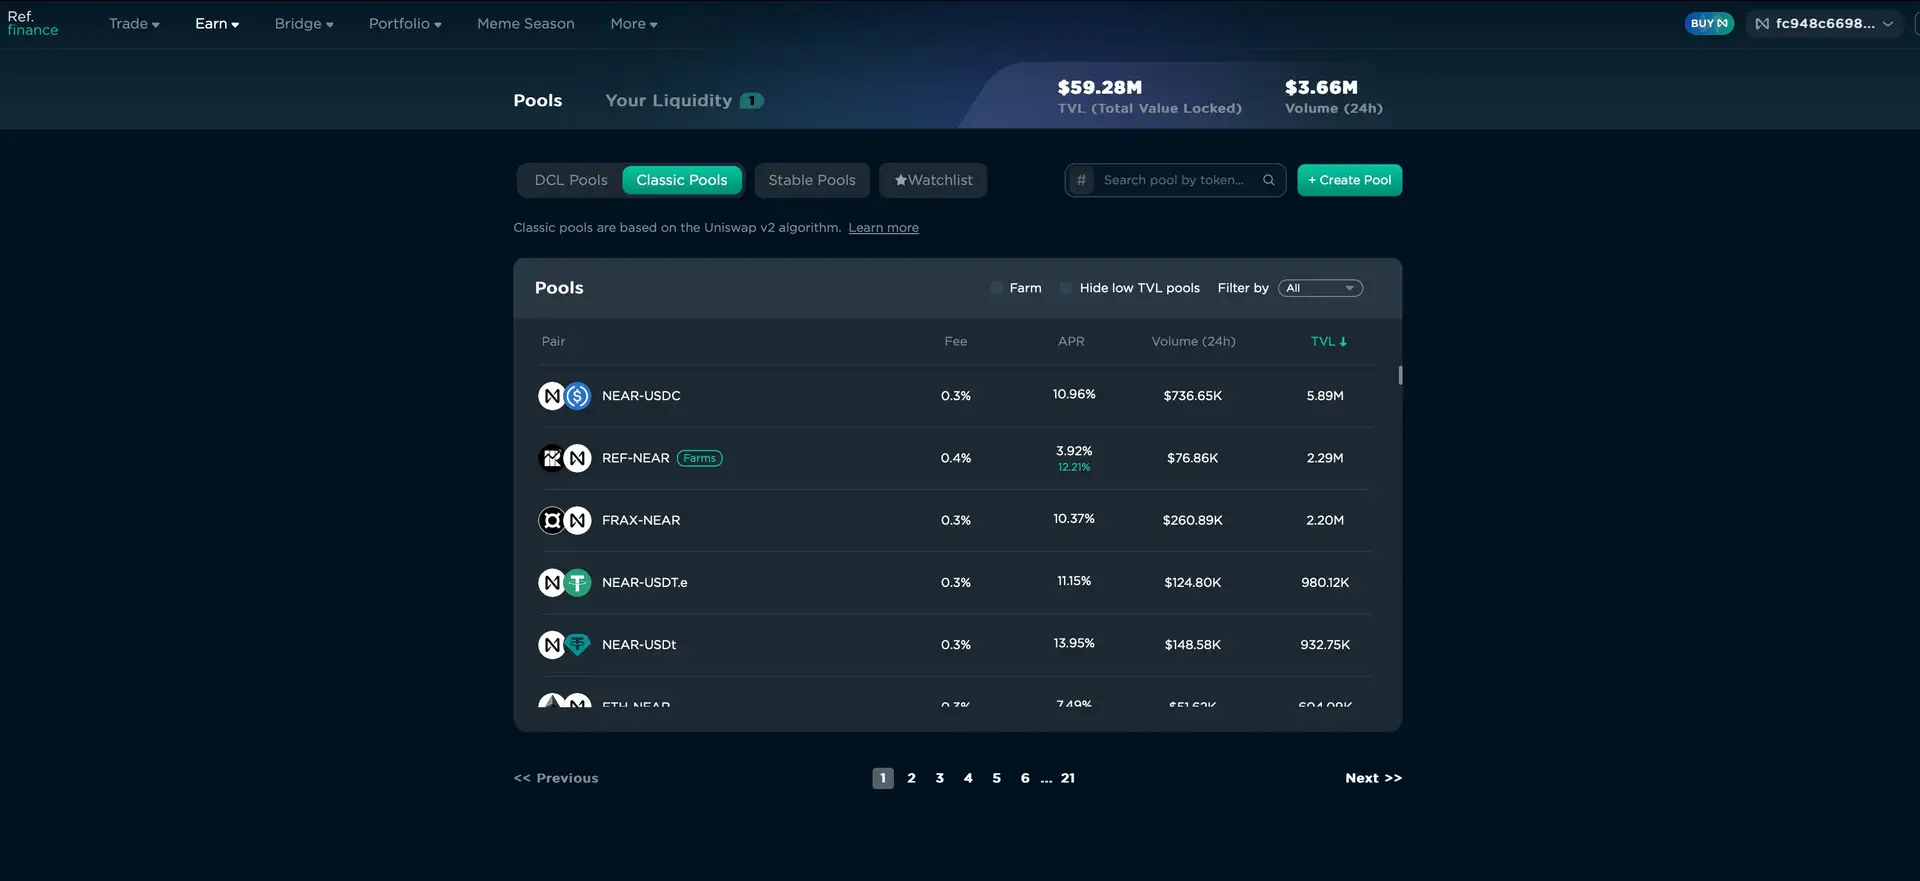Screen dimensions: 1920x881
Task: Click the hash pool ID icon
Action: coord(1081,180)
